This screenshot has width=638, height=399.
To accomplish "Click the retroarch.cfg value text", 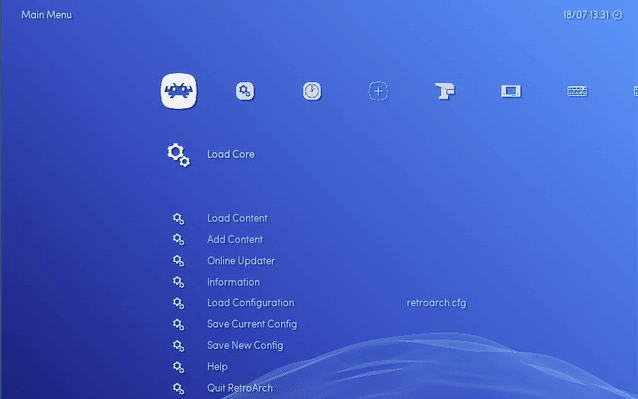I will [x=436, y=303].
